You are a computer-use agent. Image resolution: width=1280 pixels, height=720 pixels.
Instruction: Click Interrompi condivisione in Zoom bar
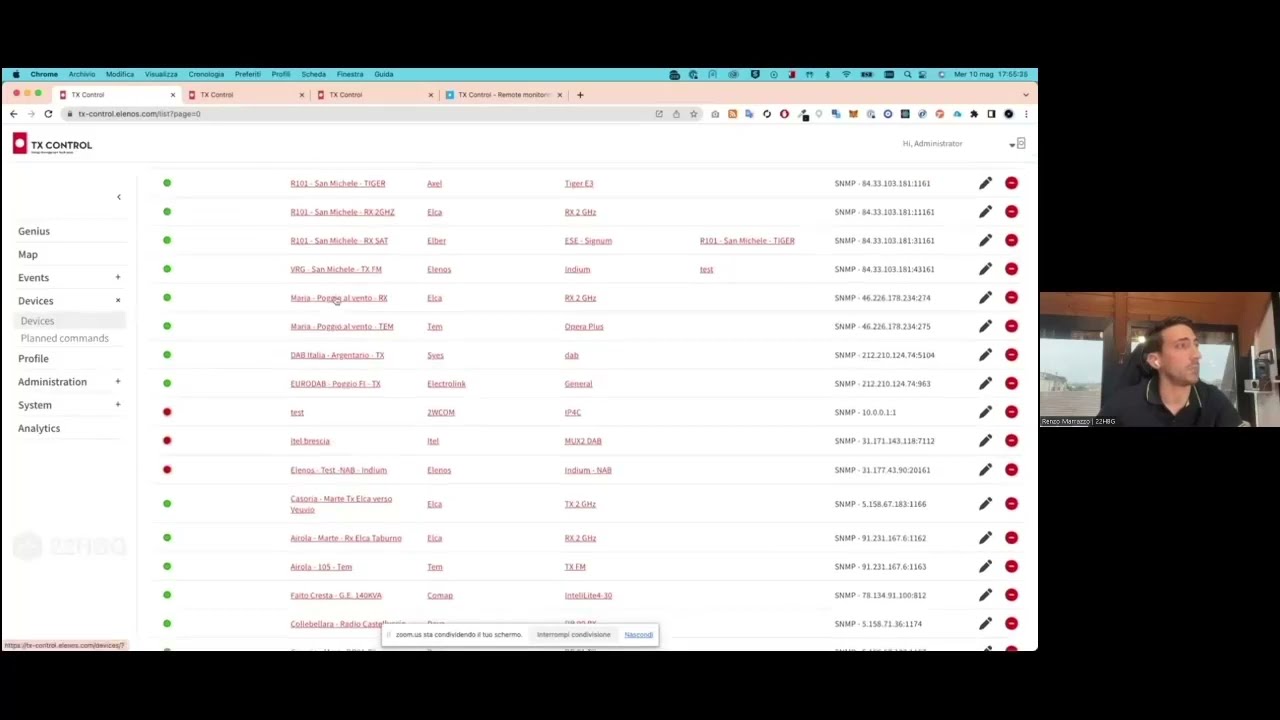click(573, 635)
